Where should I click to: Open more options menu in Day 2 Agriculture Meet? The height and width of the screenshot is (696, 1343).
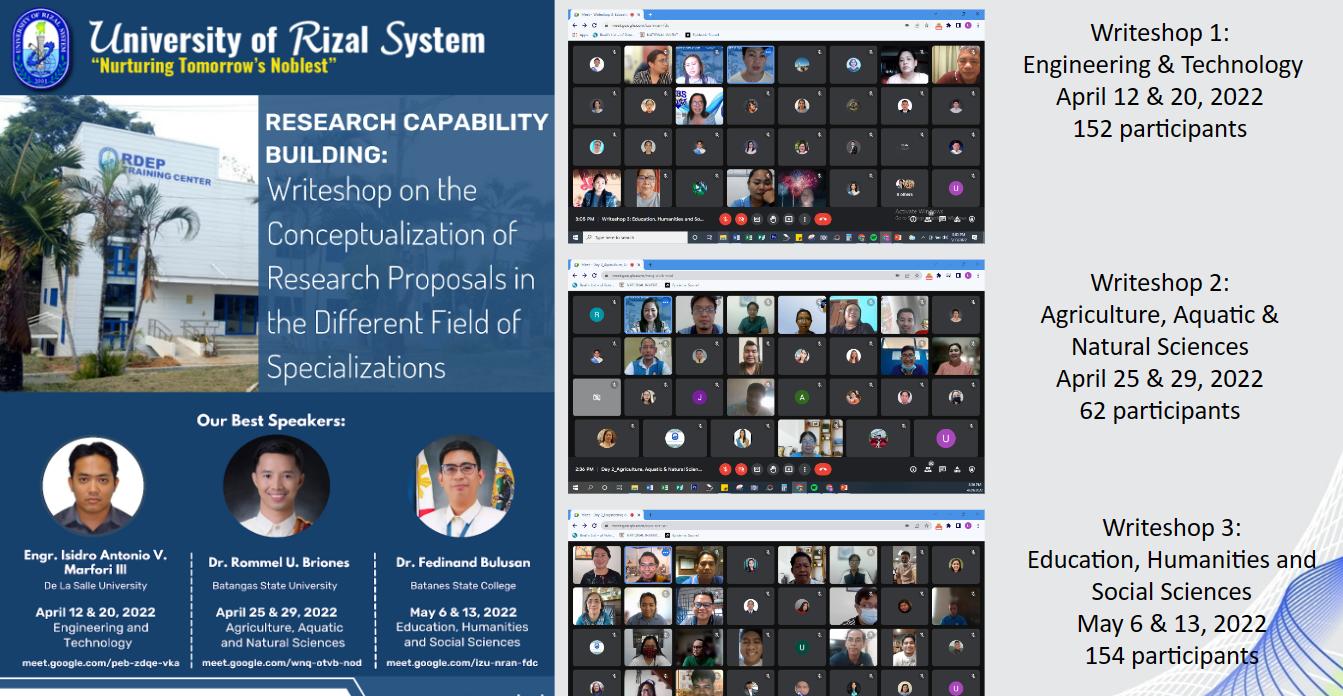click(805, 469)
